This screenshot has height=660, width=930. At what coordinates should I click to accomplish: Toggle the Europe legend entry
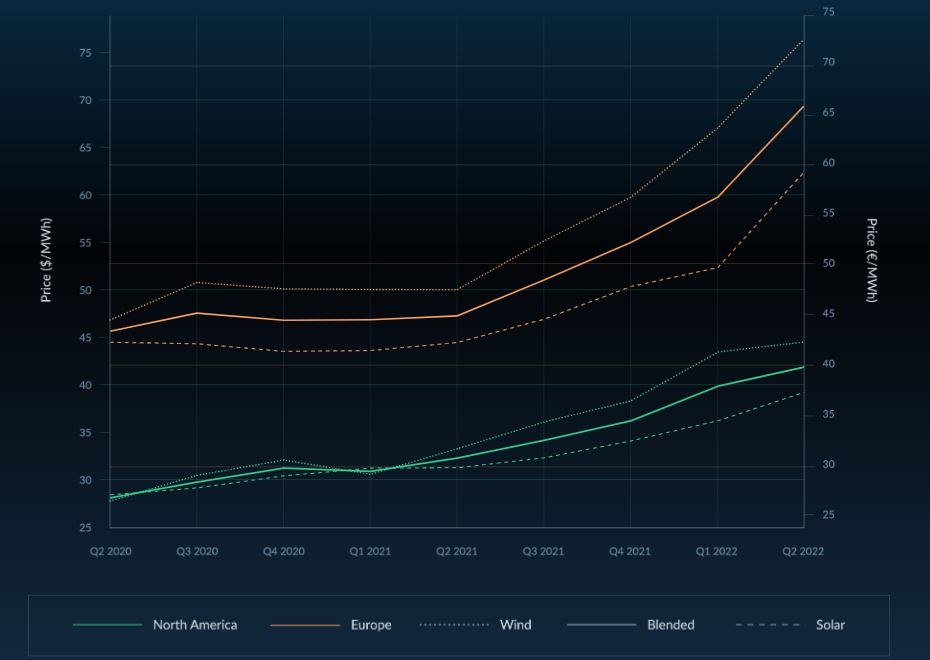(371, 625)
